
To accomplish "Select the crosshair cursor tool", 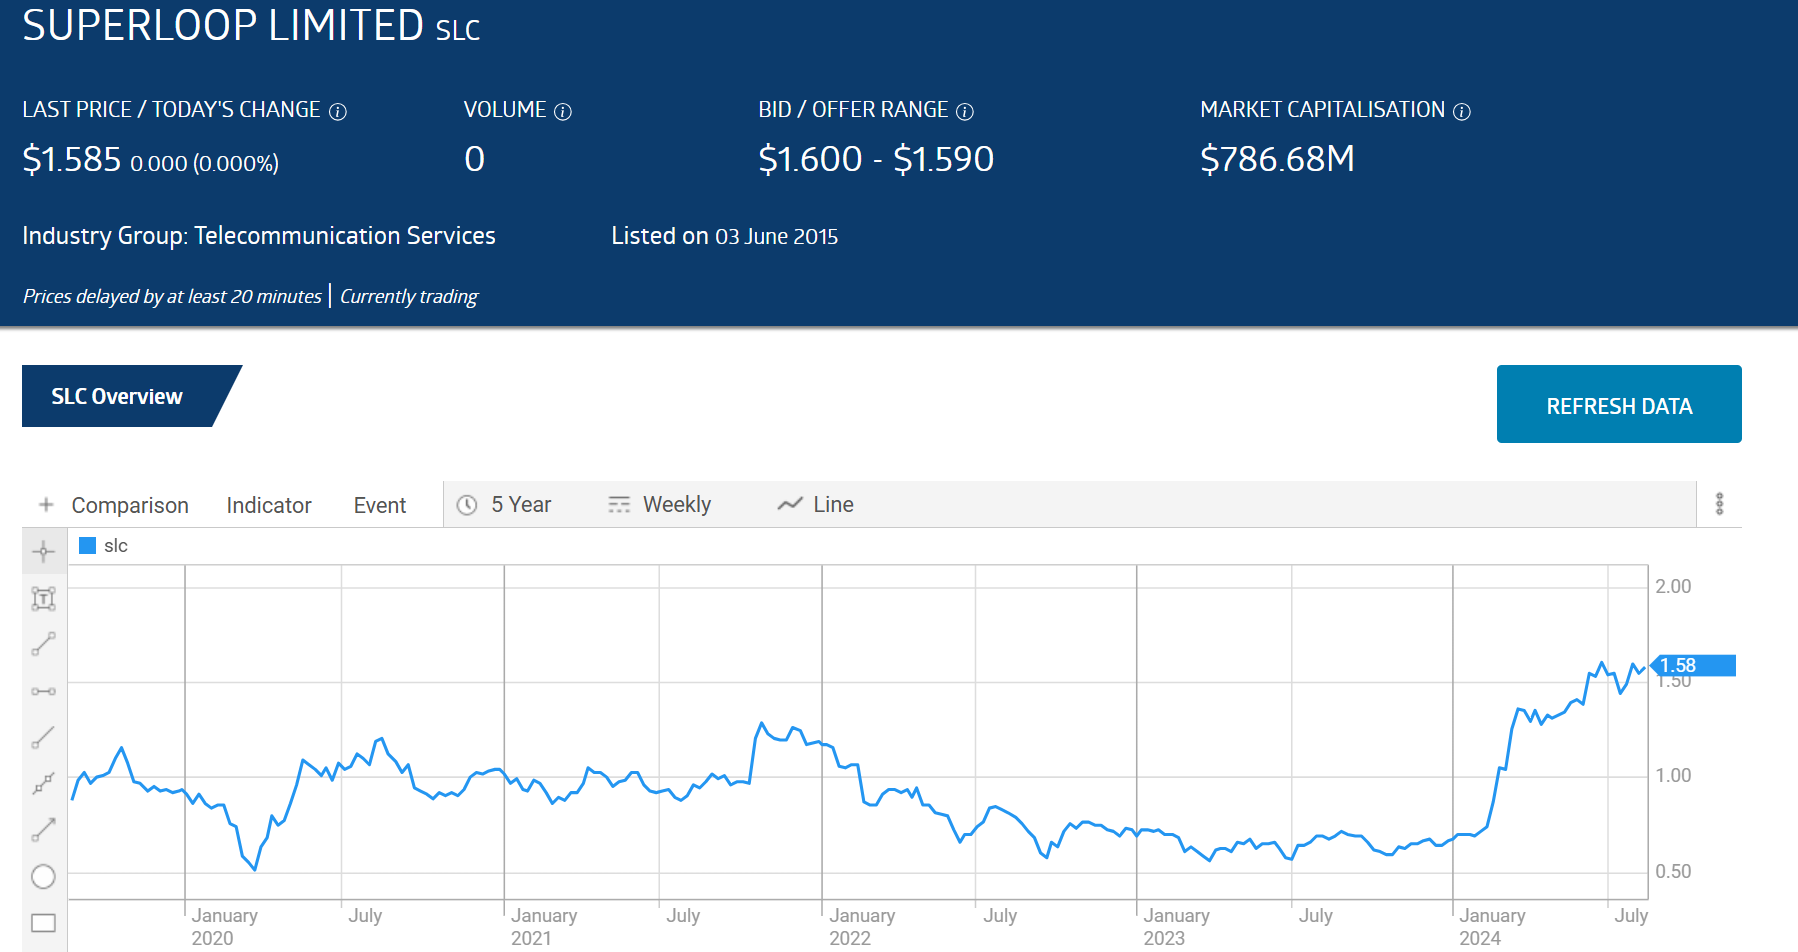I will click(x=43, y=551).
